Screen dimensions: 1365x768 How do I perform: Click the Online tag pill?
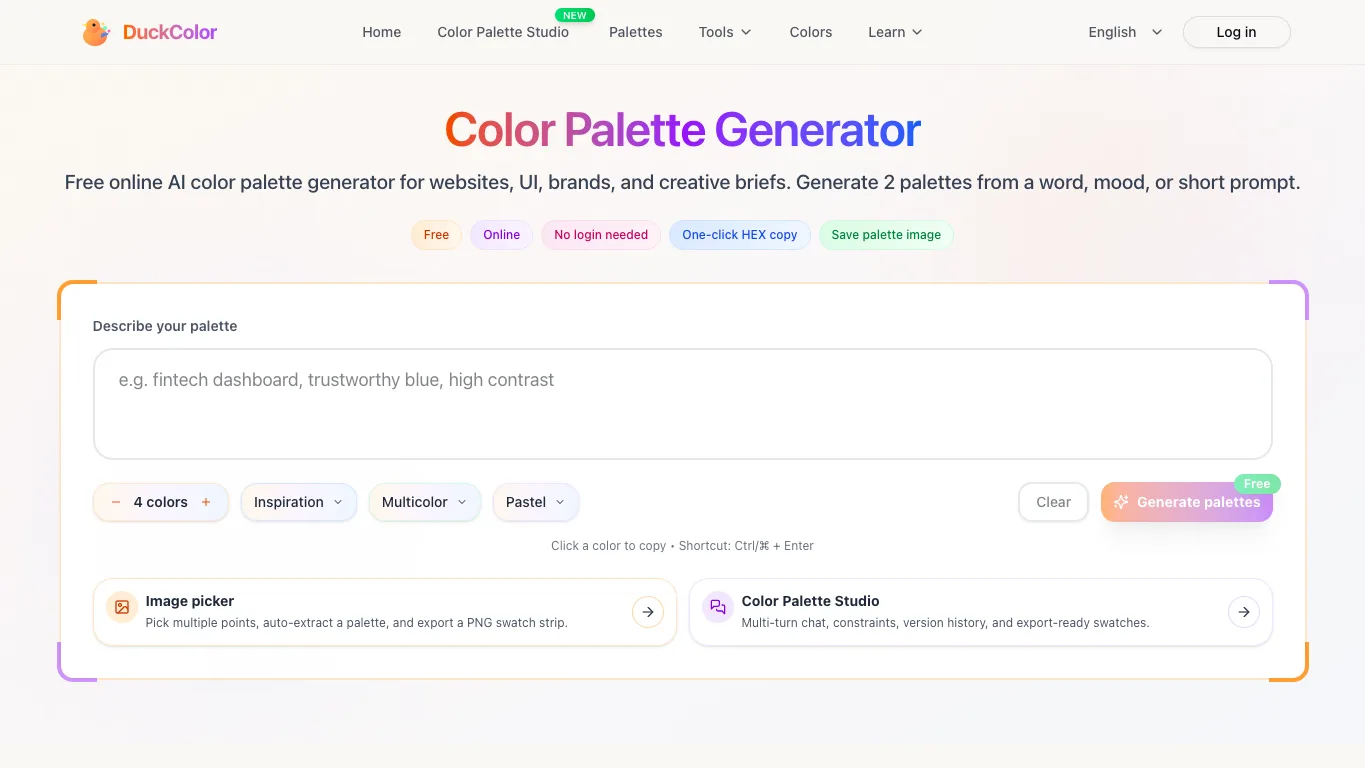click(502, 235)
